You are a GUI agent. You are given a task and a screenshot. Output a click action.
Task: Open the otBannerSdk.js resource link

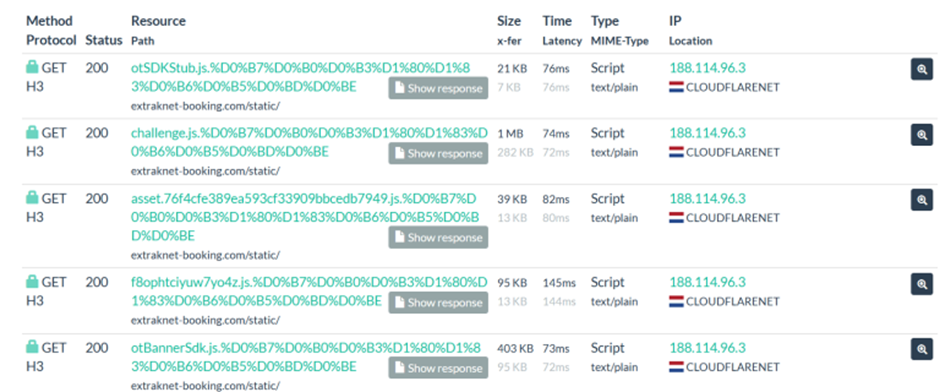point(306,357)
